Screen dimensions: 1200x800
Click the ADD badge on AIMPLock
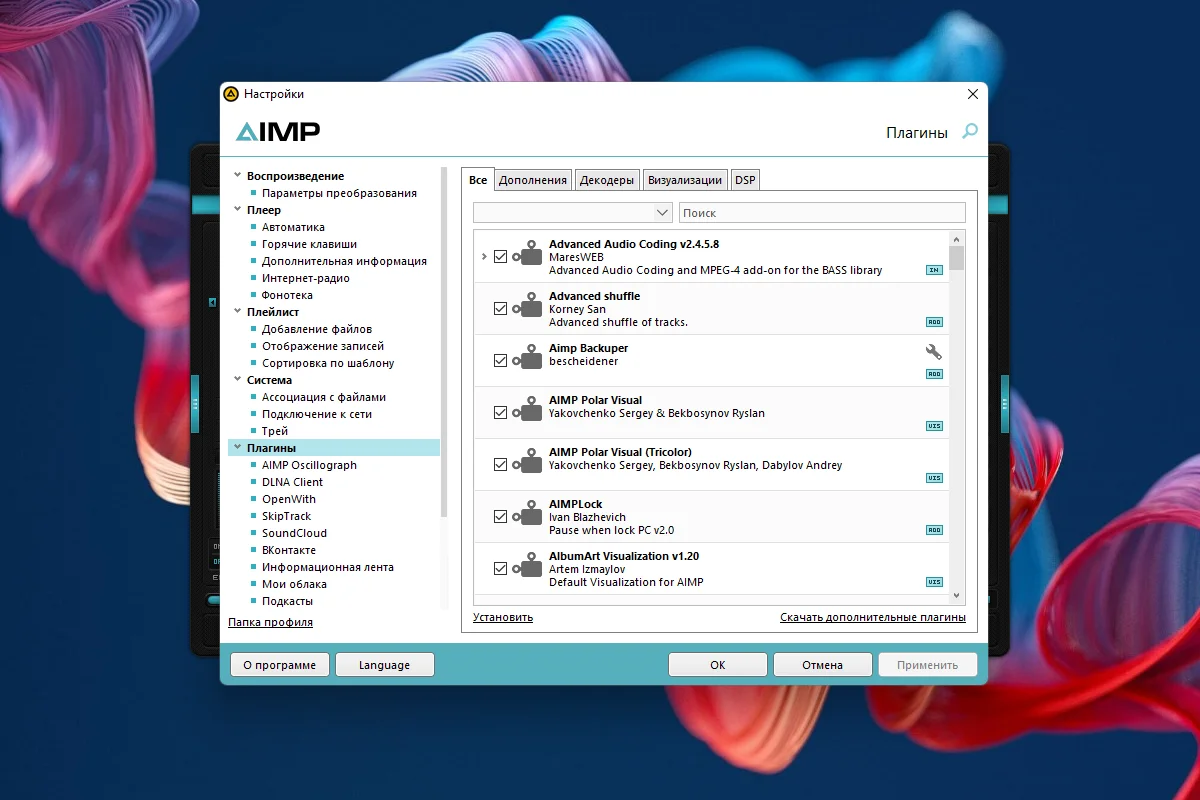pyautogui.click(x=934, y=530)
